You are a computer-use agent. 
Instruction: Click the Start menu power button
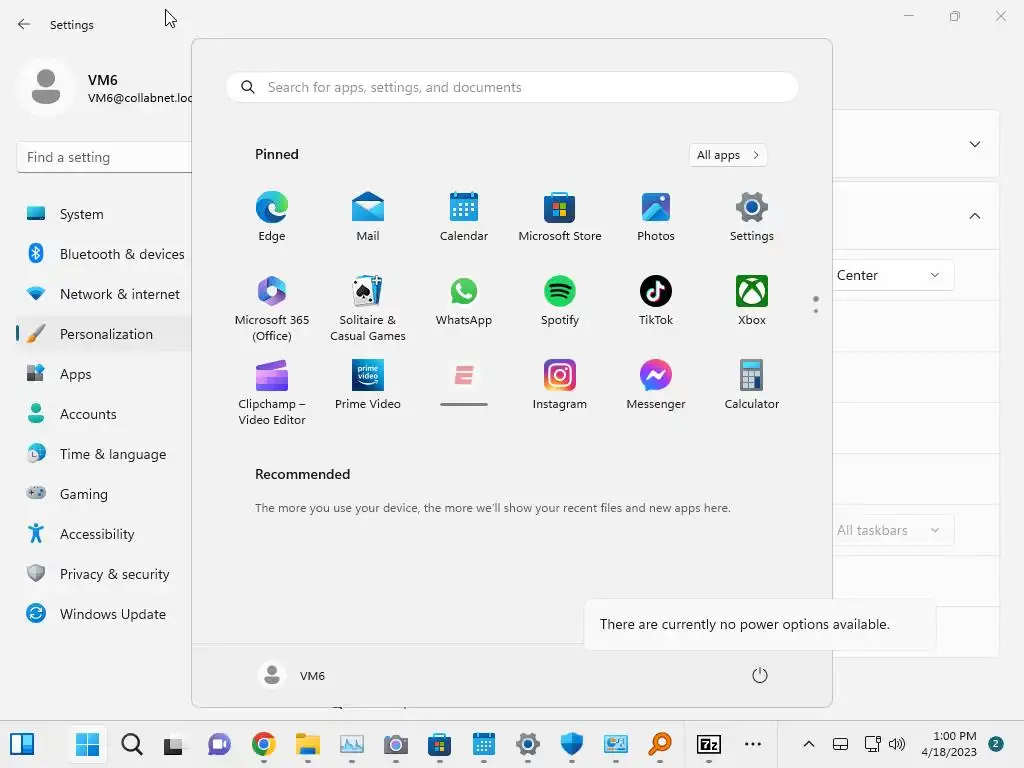[x=760, y=675]
